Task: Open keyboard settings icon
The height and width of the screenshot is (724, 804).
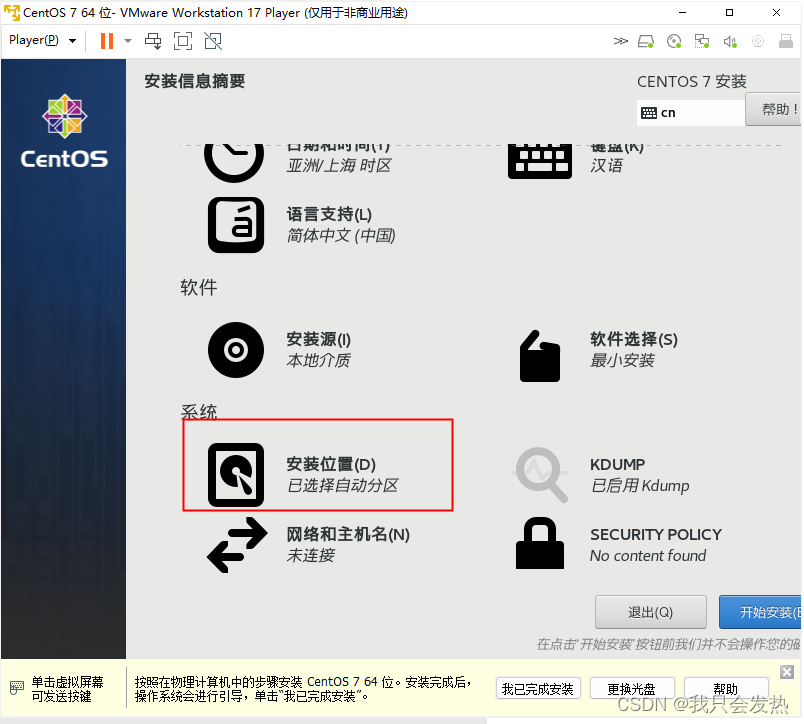Action: 539,162
